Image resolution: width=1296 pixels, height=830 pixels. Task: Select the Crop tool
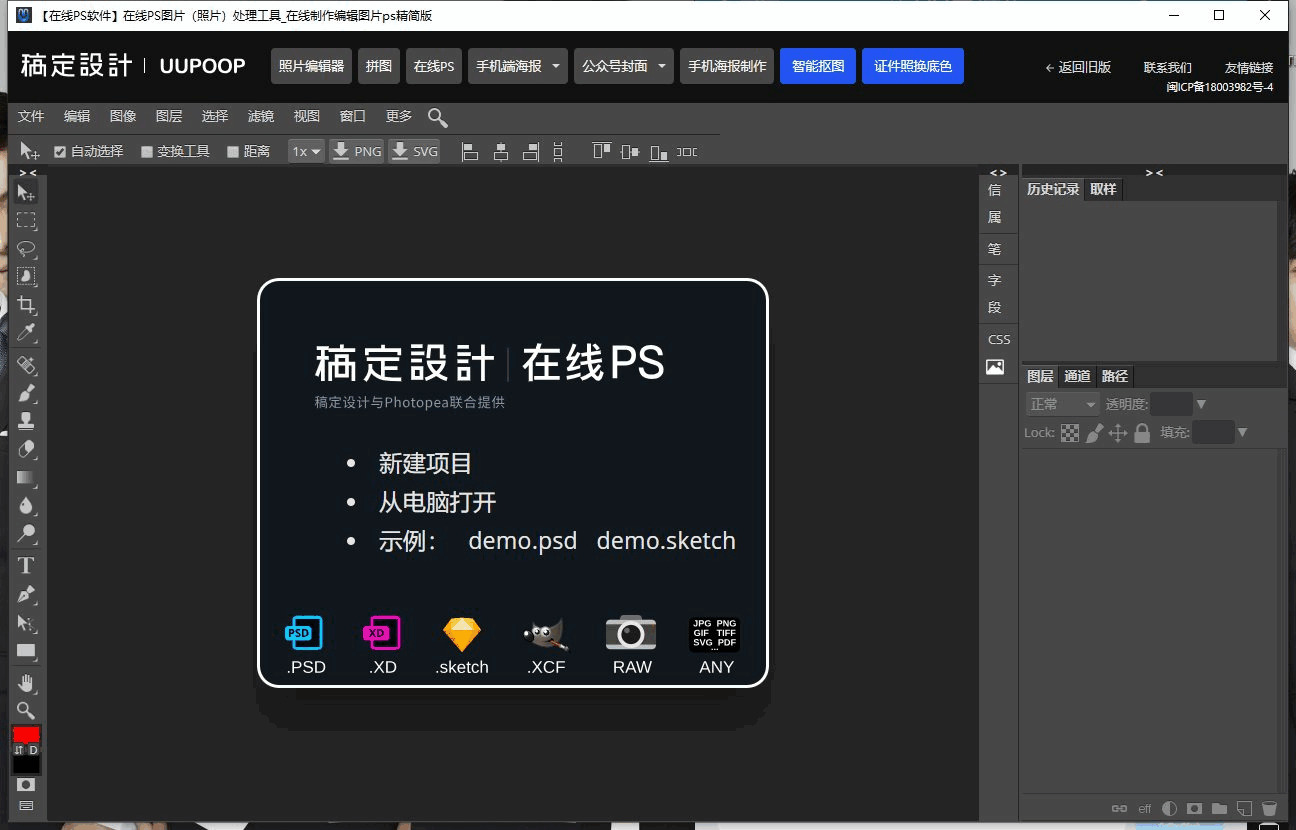(x=26, y=304)
